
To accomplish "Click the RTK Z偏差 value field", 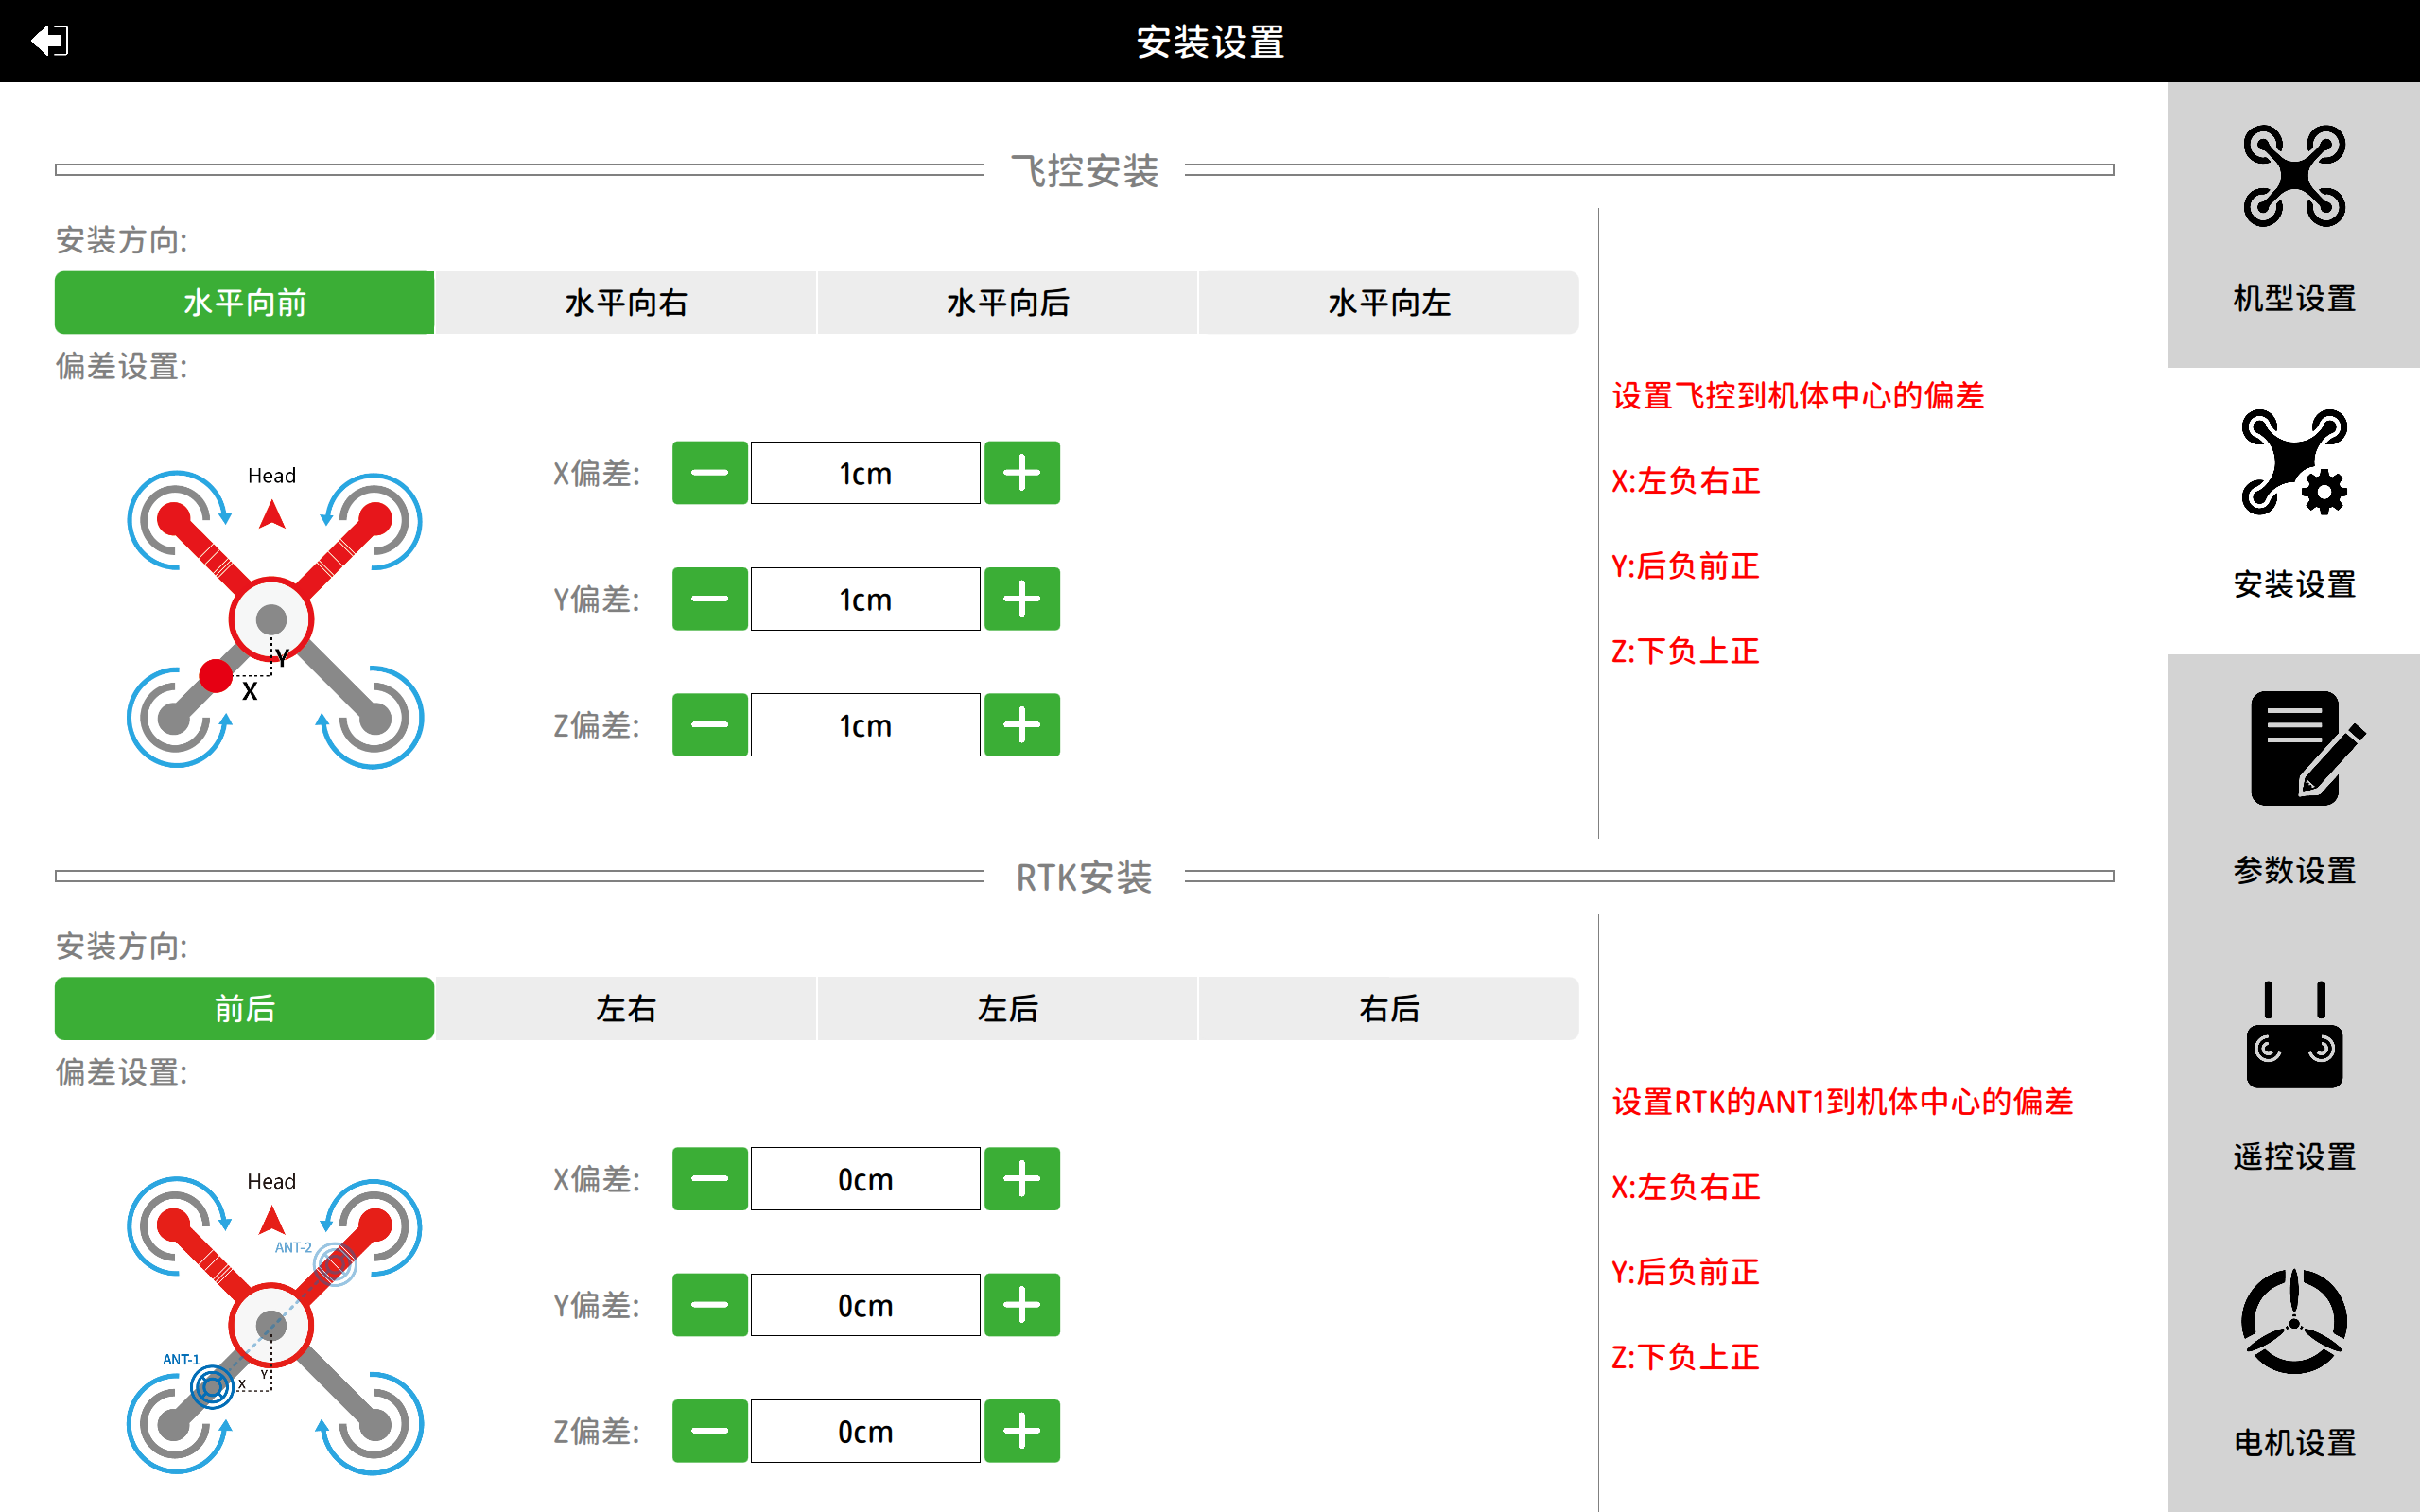I will [865, 1431].
